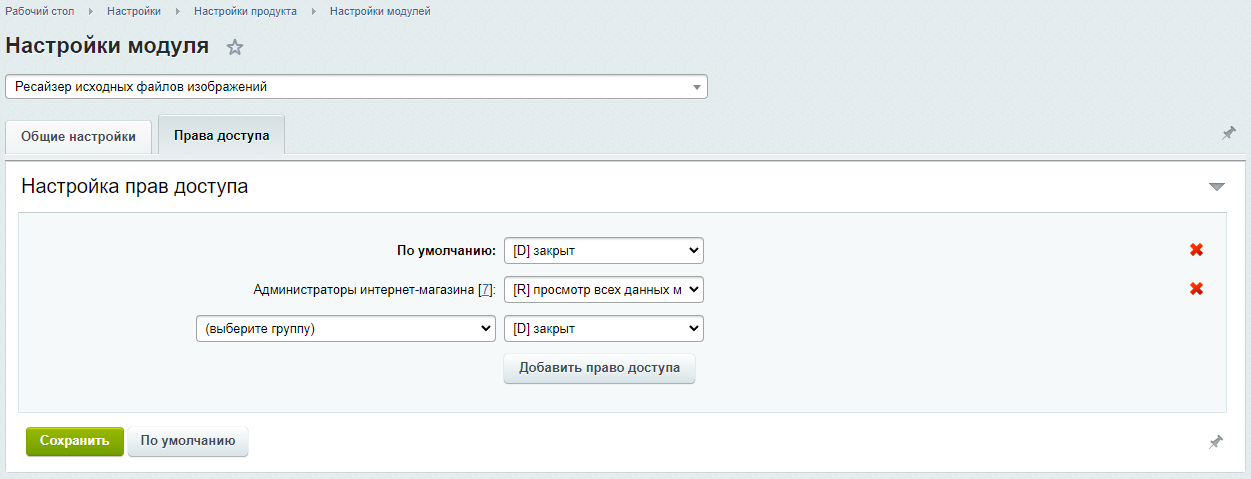This screenshot has height=479, width=1251.
Task: Click the green 'Сохранить' button
Action: click(75, 441)
